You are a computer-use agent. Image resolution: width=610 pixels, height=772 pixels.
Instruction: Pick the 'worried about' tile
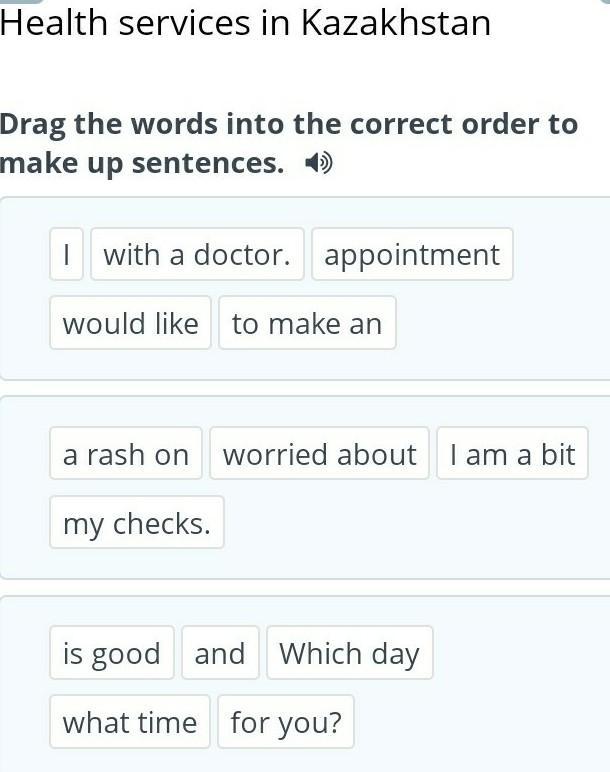(320, 454)
